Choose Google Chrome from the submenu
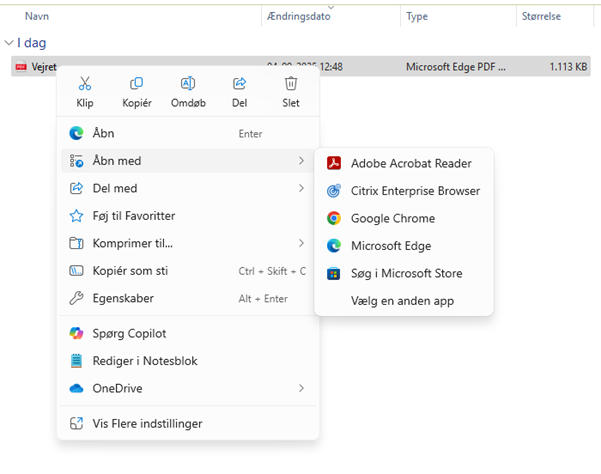 click(392, 218)
